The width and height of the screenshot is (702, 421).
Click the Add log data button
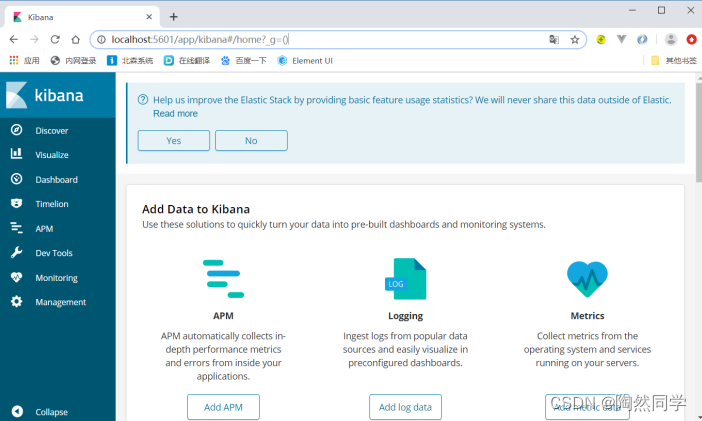405,407
